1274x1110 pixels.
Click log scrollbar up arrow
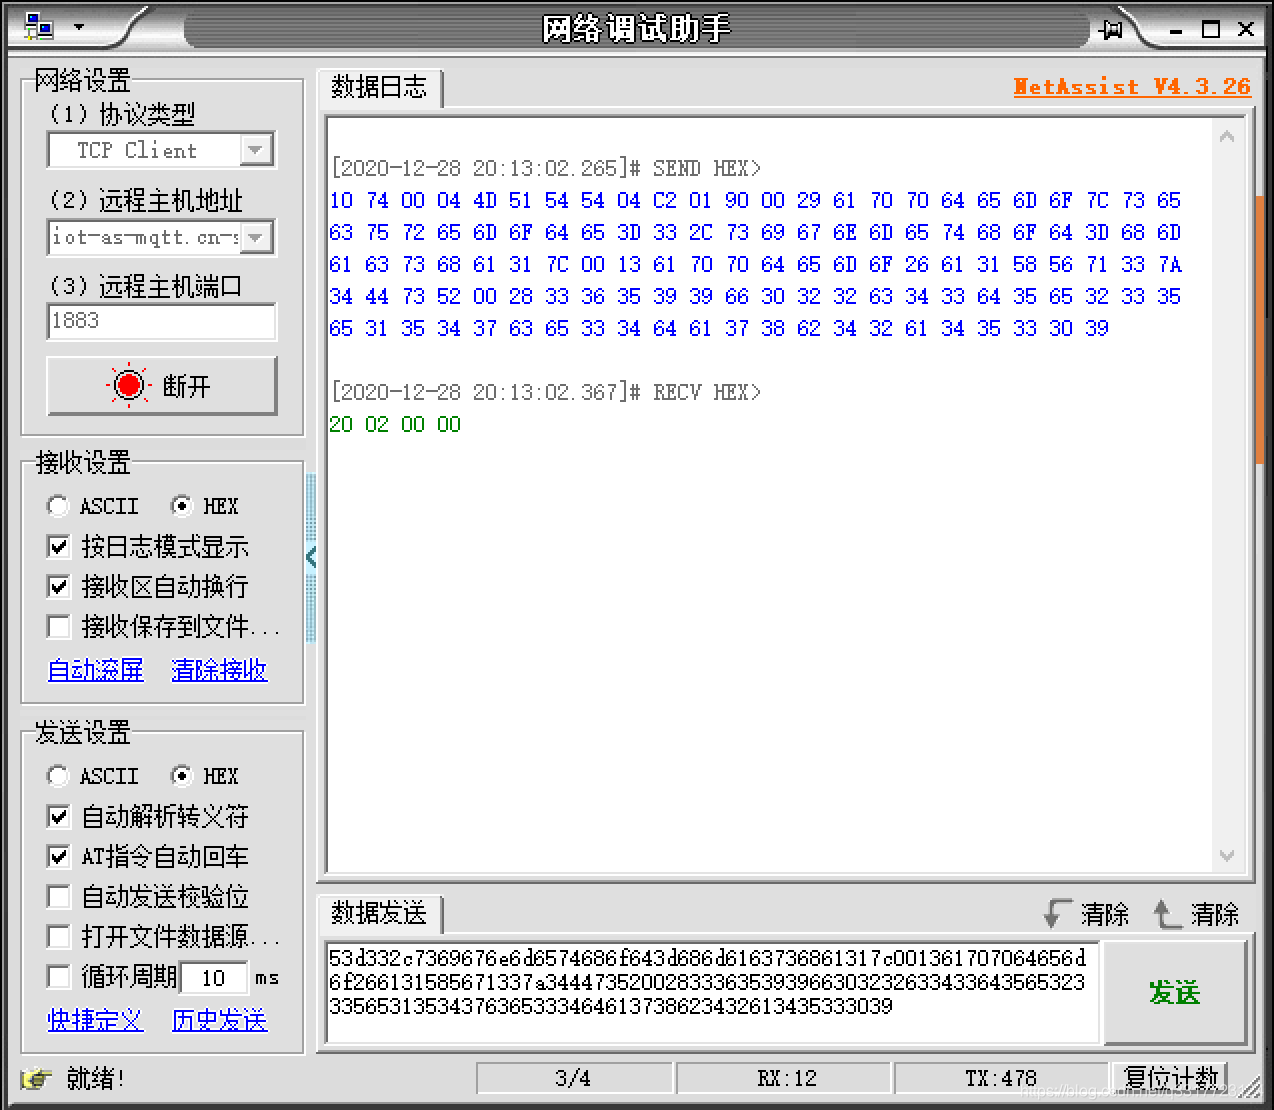[x=1227, y=136]
